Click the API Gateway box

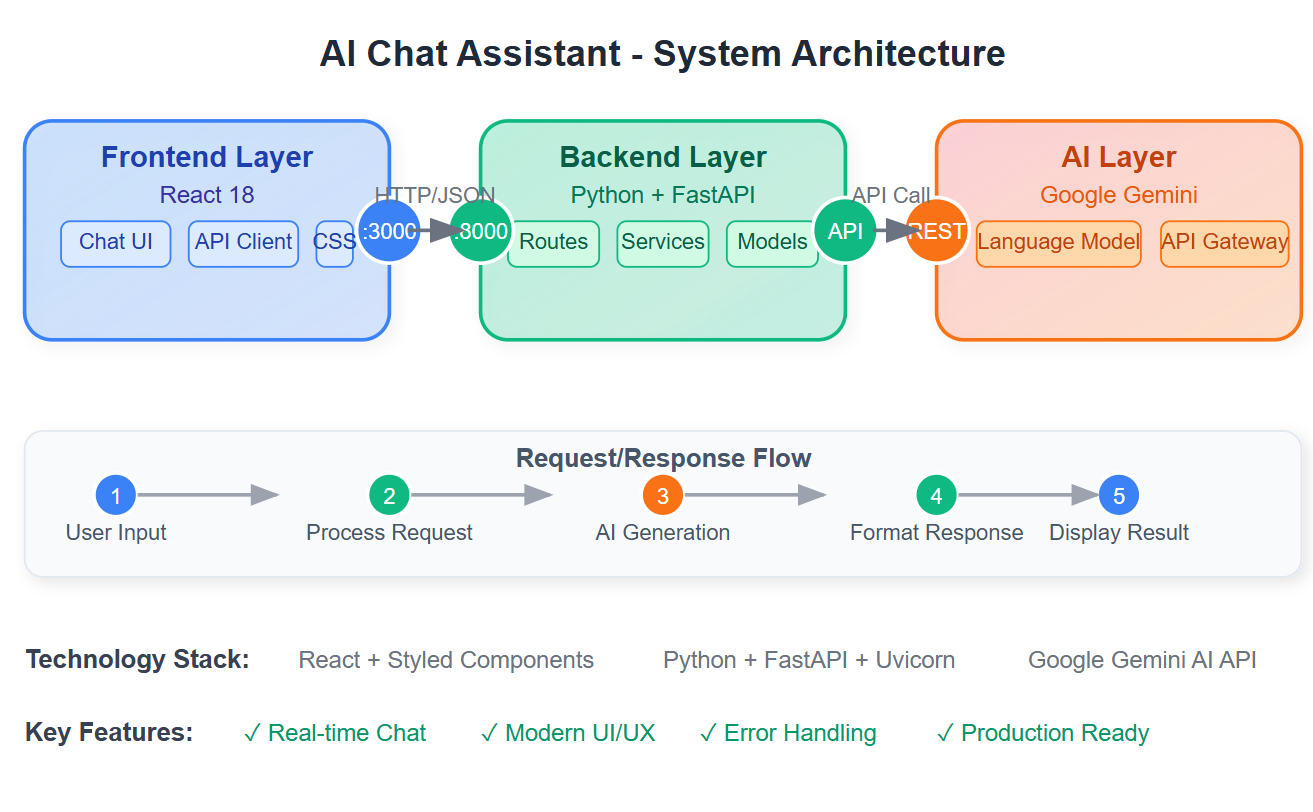(1225, 244)
